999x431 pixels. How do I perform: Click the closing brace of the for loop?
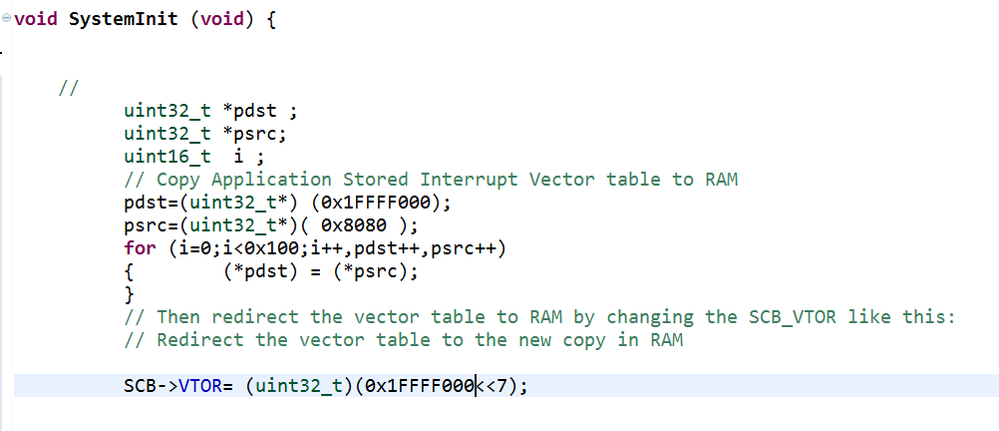[129, 295]
